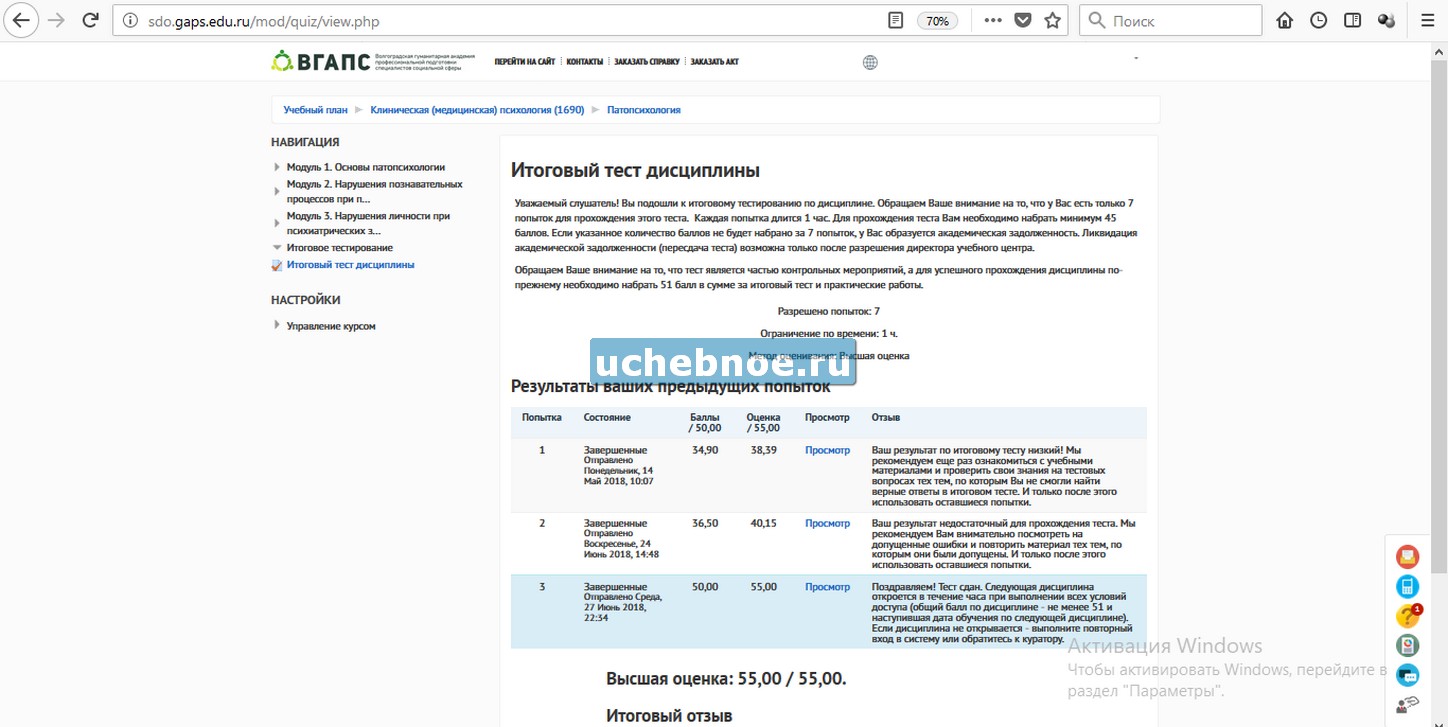This screenshot has height=727, width=1448.
Task: Click the Оценка / 55,00 column header
Action: [763, 422]
